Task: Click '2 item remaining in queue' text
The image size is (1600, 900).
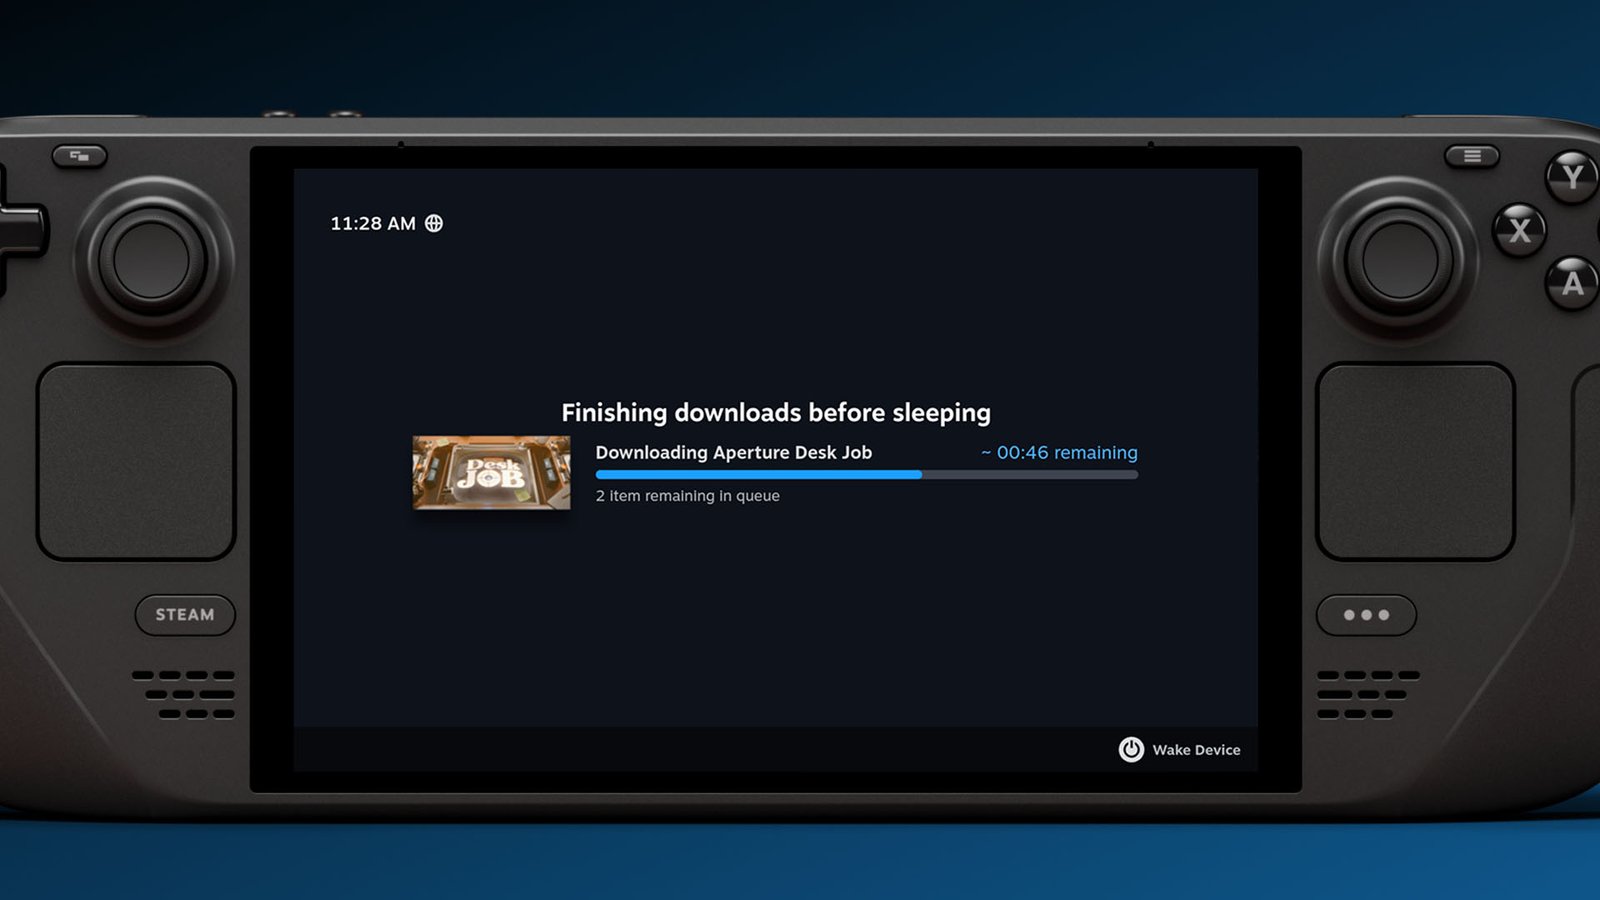Action: click(x=688, y=496)
